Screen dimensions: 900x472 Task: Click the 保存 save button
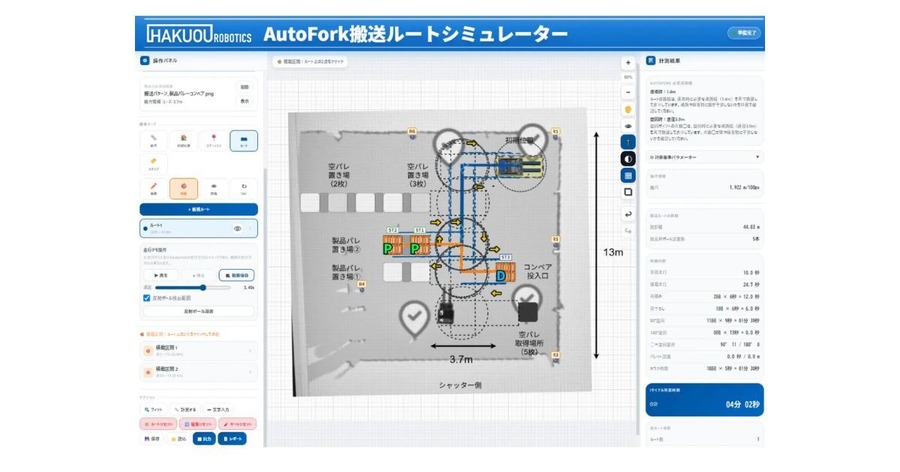[152, 439]
